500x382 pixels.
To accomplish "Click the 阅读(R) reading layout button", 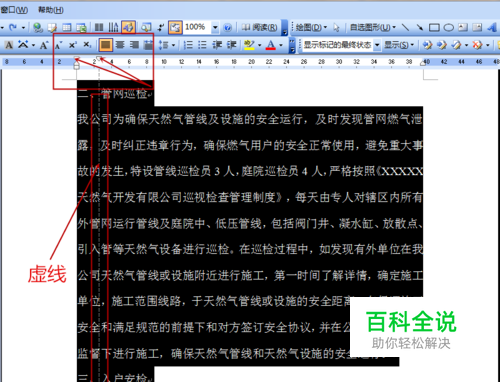I will [x=259, y=27].
